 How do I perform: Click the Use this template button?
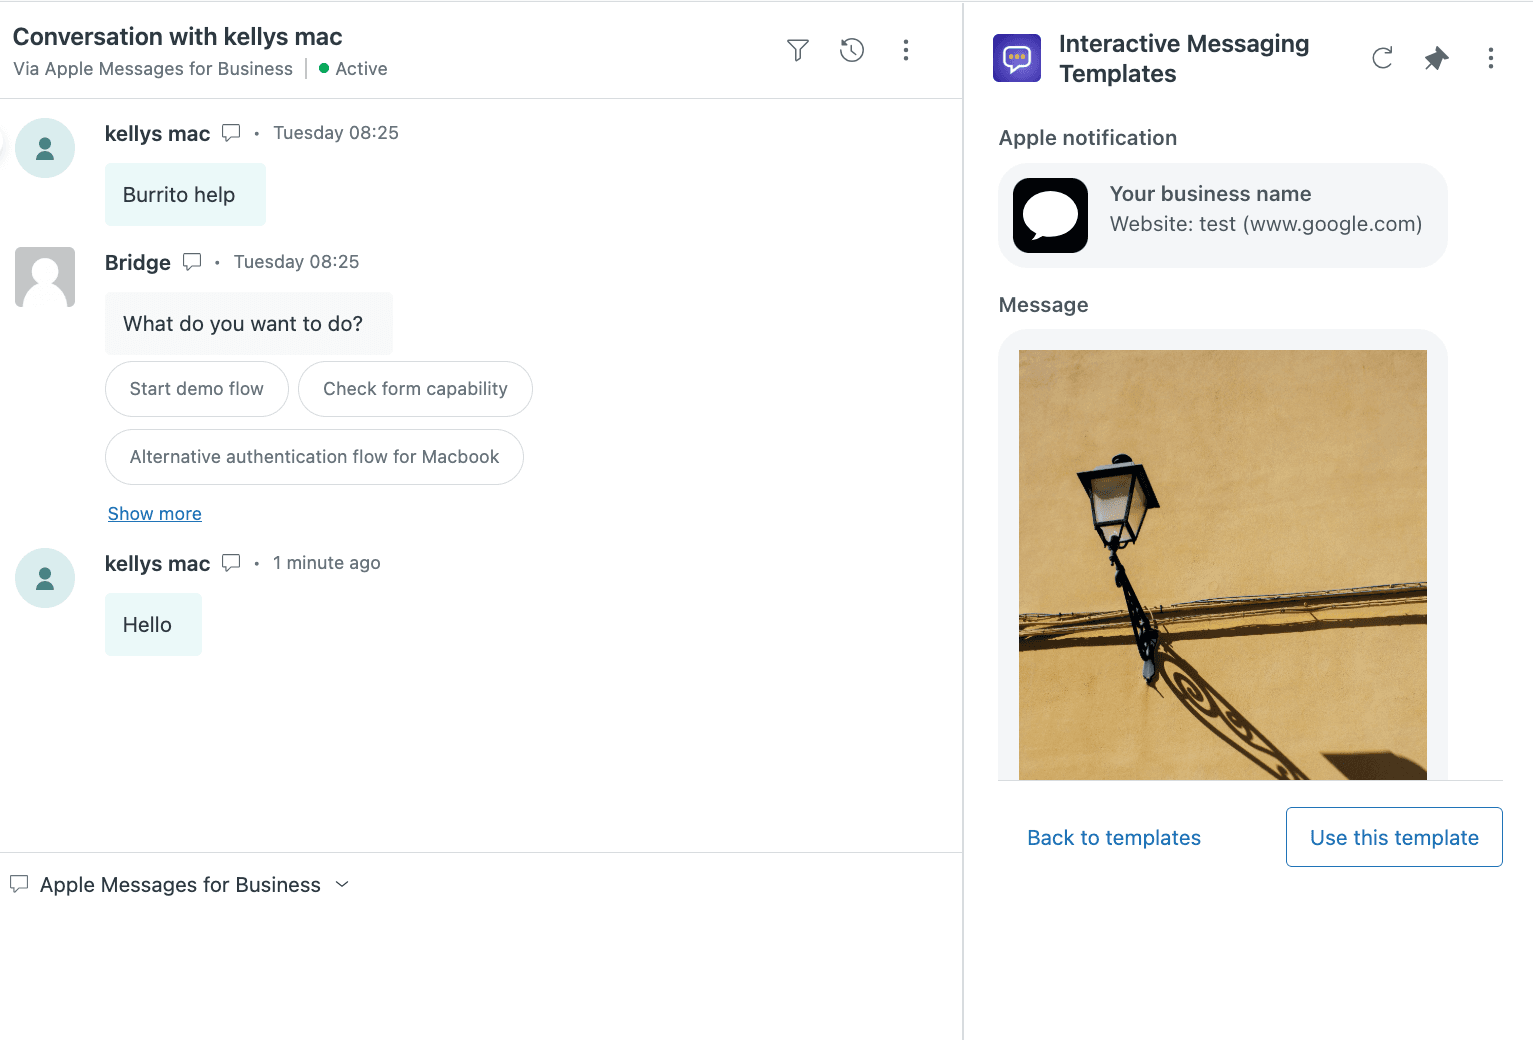(x=1393, y=837)
